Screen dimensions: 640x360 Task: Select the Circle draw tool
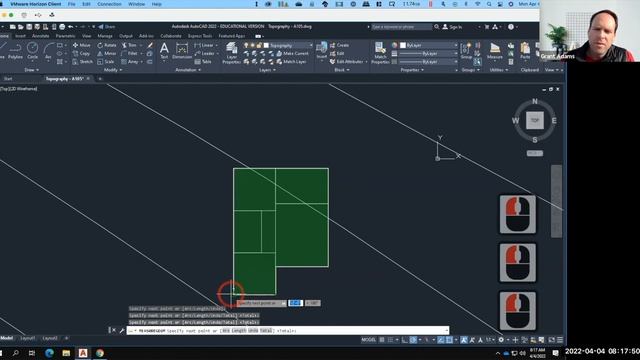[32, 51]
